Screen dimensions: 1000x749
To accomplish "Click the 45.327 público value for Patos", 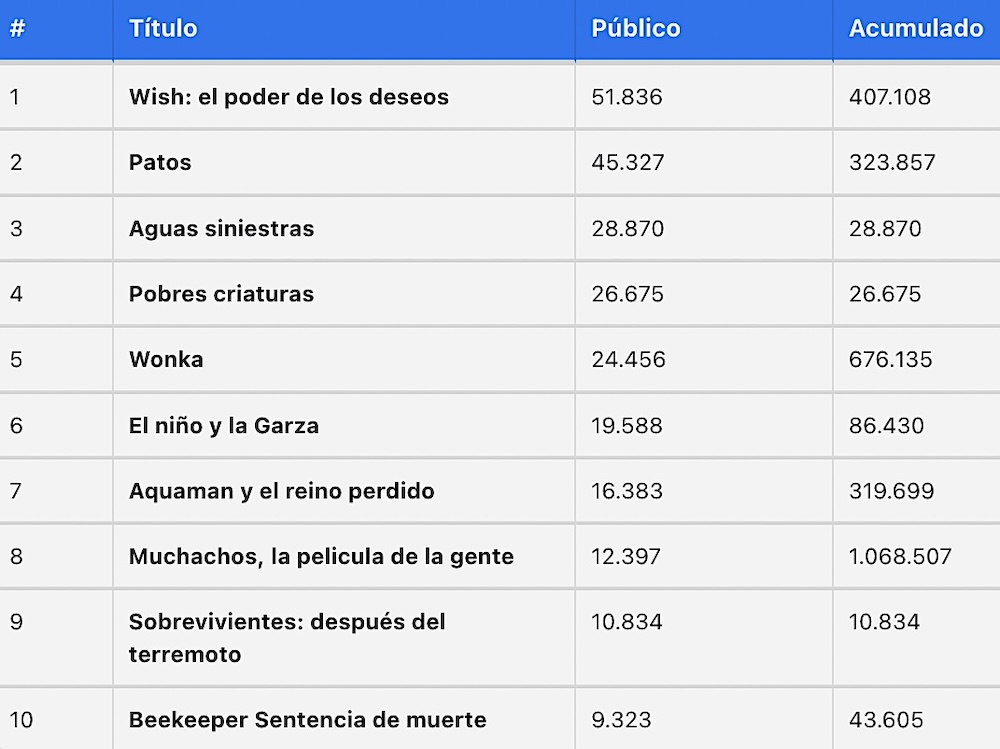I will tap(628, 163).
